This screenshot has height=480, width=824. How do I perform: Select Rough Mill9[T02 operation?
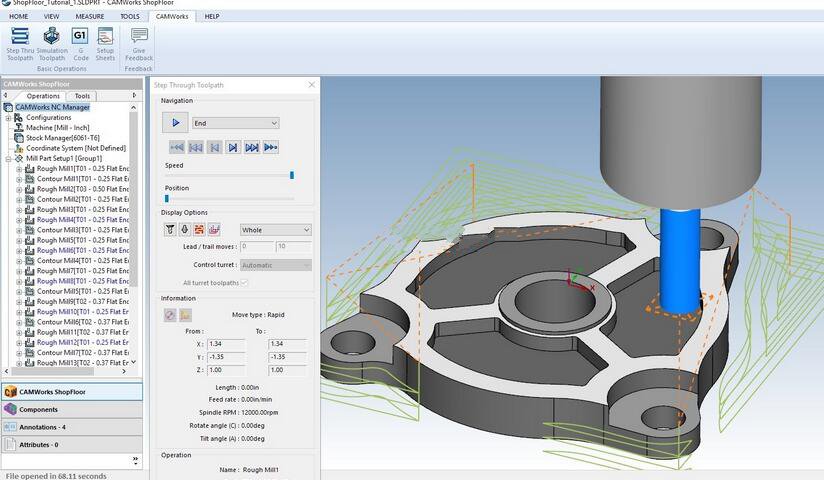click(83, 302)
